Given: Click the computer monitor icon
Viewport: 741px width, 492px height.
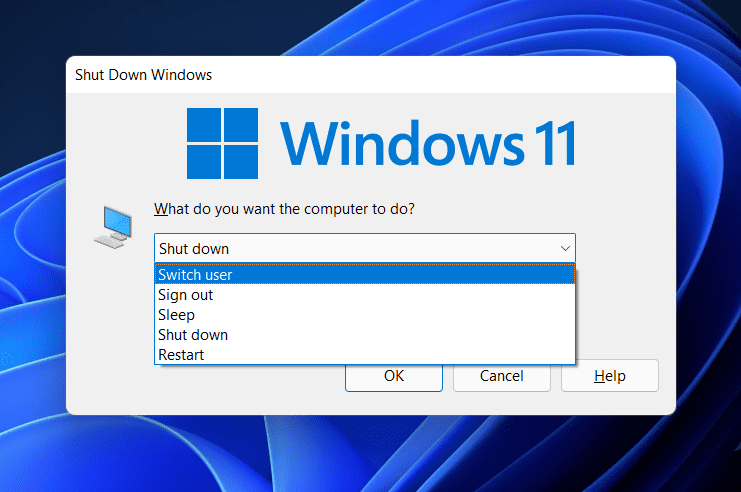Looking at the screenshot, I should pos(113,226).
